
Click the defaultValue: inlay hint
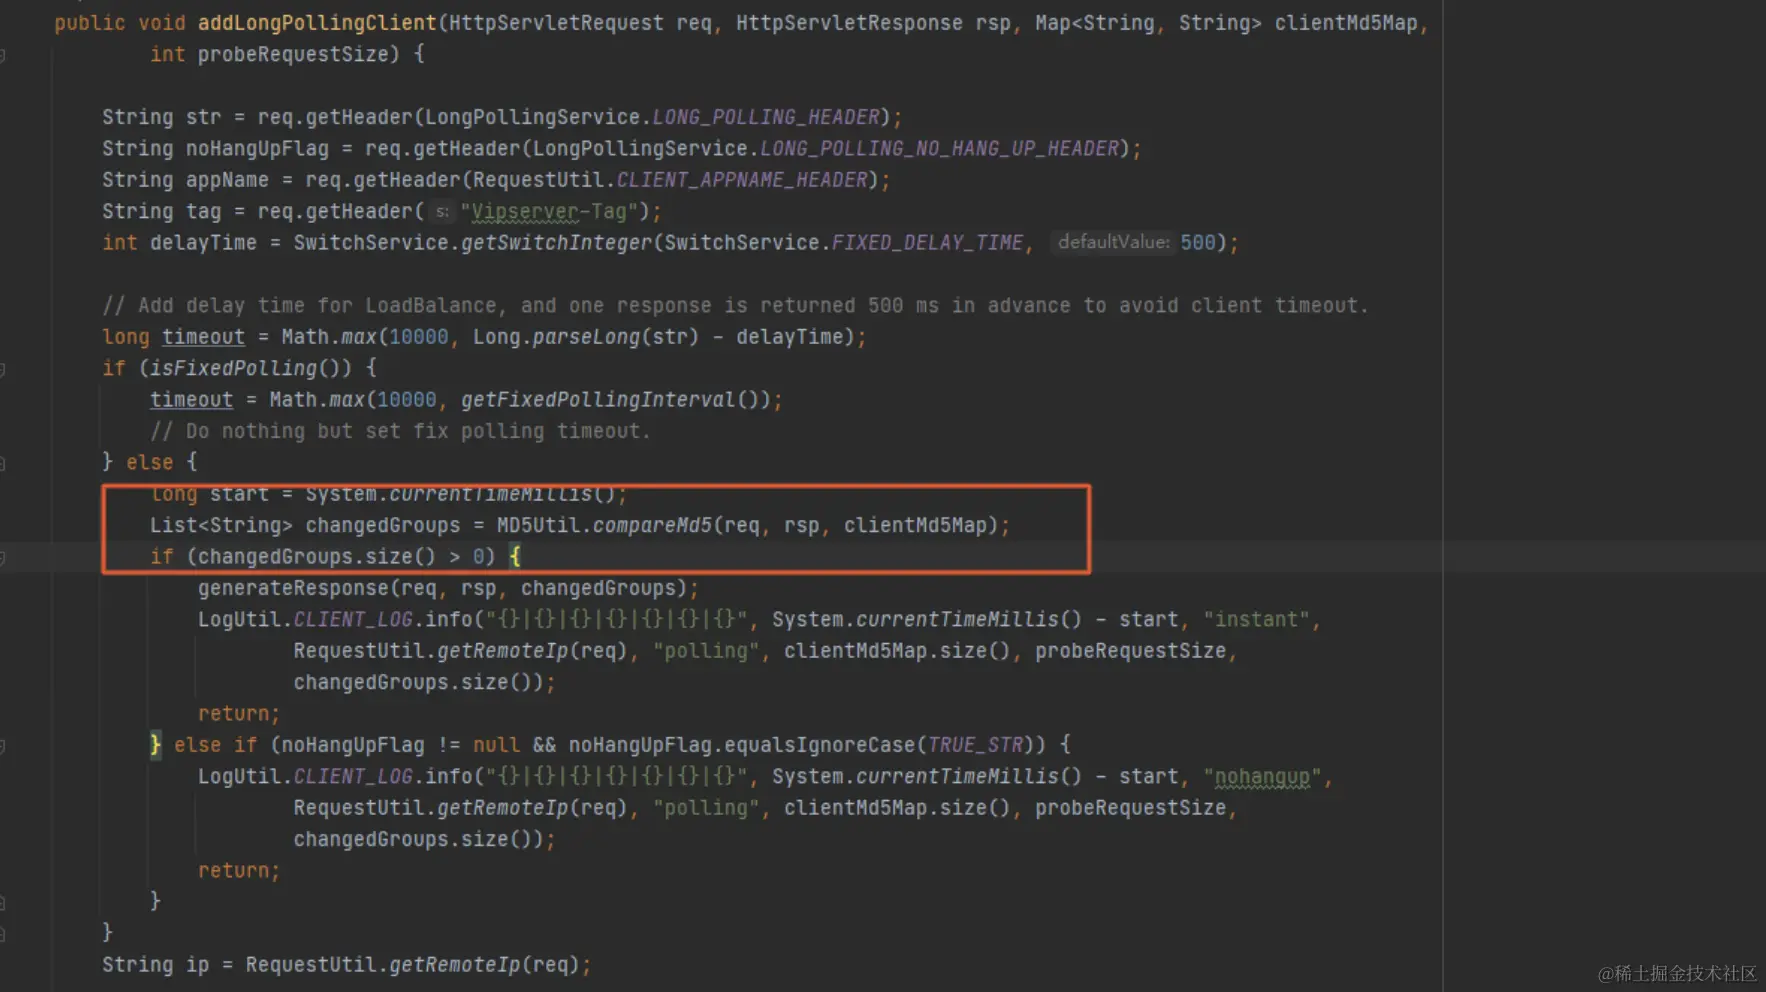click(x=1113, y=243)
